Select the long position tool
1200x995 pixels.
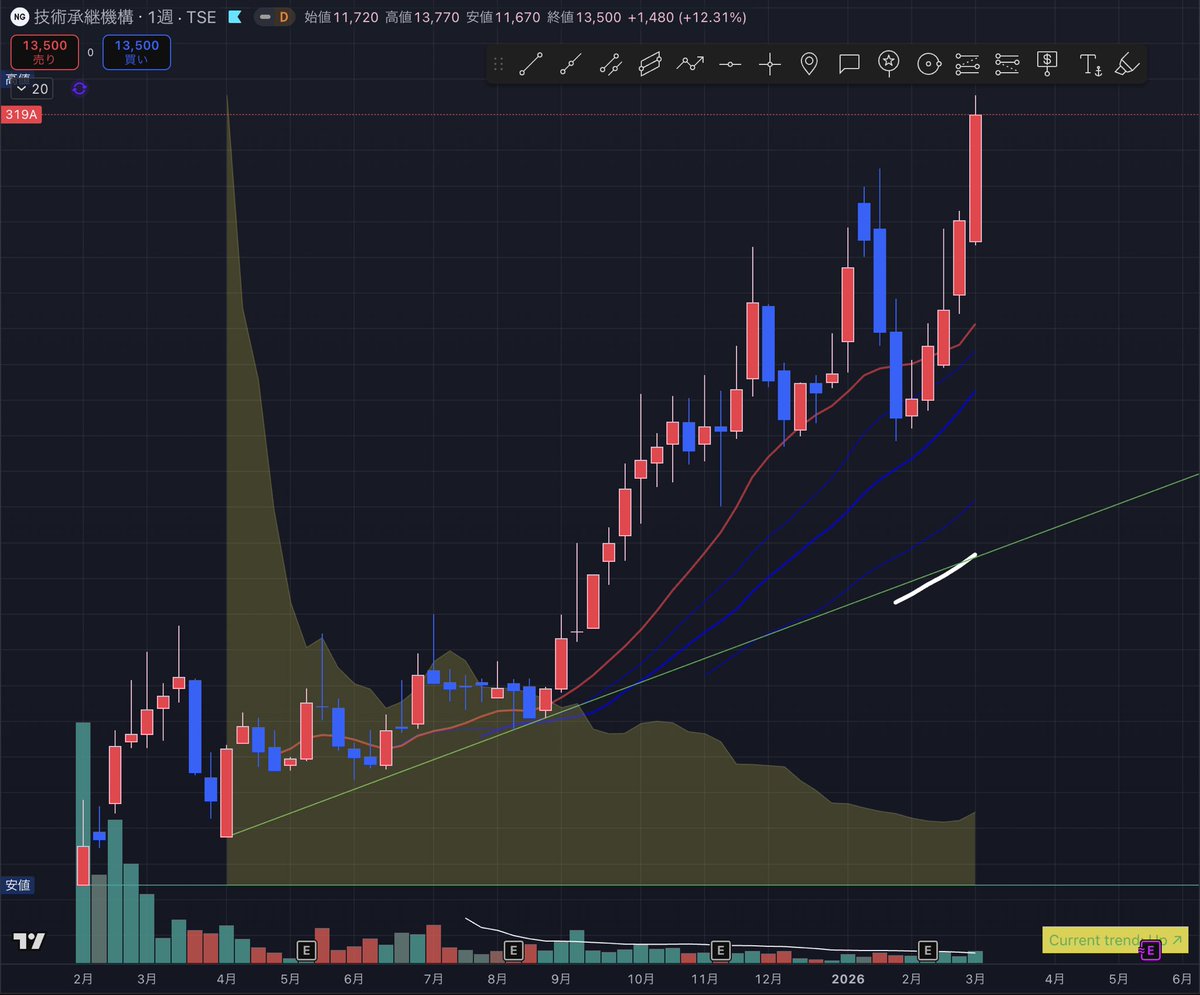pyautogui.click(x=967, y=65)
